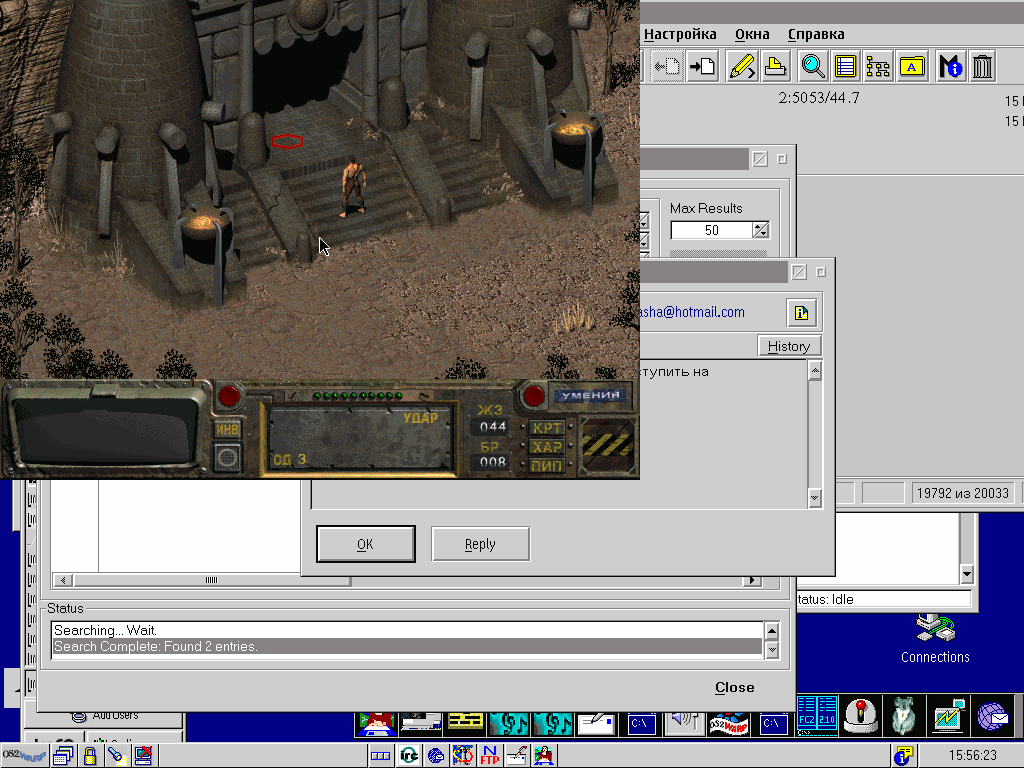This screenshot has width=1024, height=768.
Task: Click the M info toolbar icon
Action: pos(950,66)
